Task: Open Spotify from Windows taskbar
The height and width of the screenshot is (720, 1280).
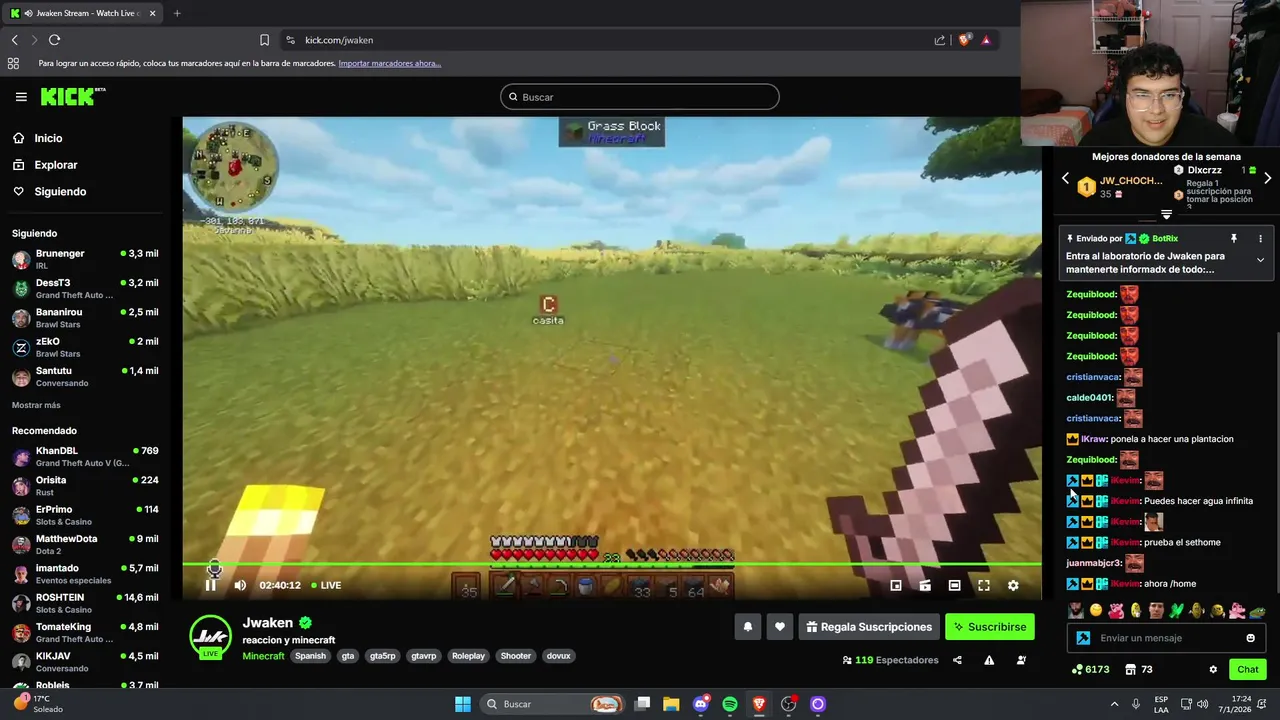Action: coord(730,704)
